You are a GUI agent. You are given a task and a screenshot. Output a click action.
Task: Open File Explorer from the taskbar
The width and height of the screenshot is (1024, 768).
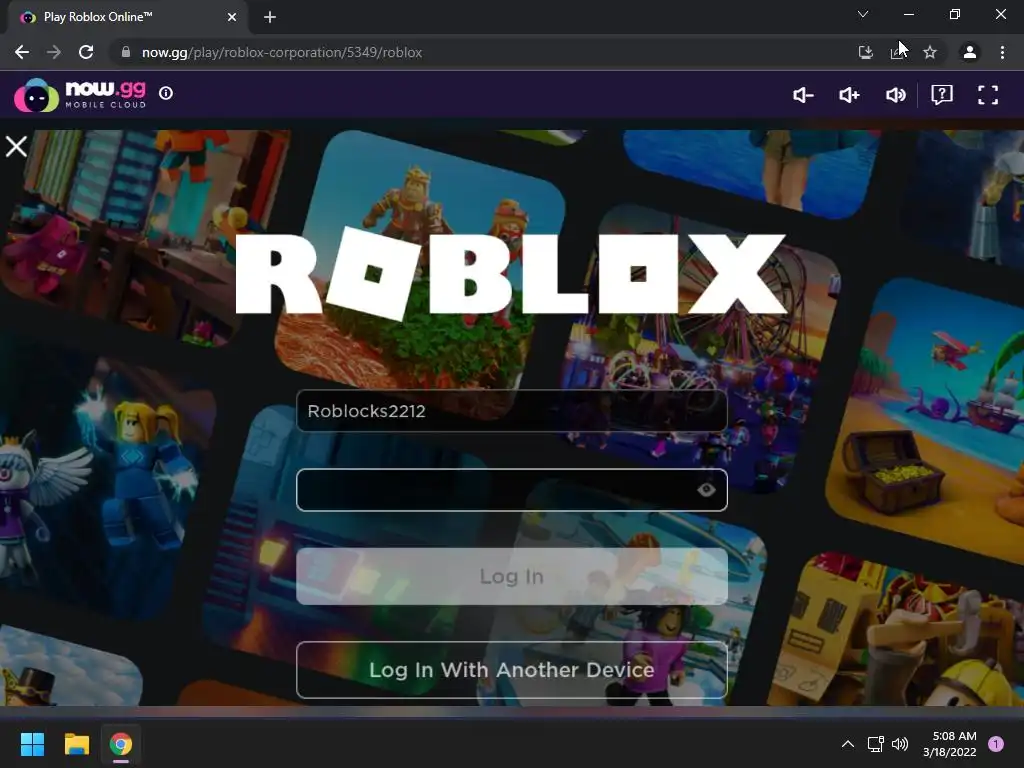[76, 744]
